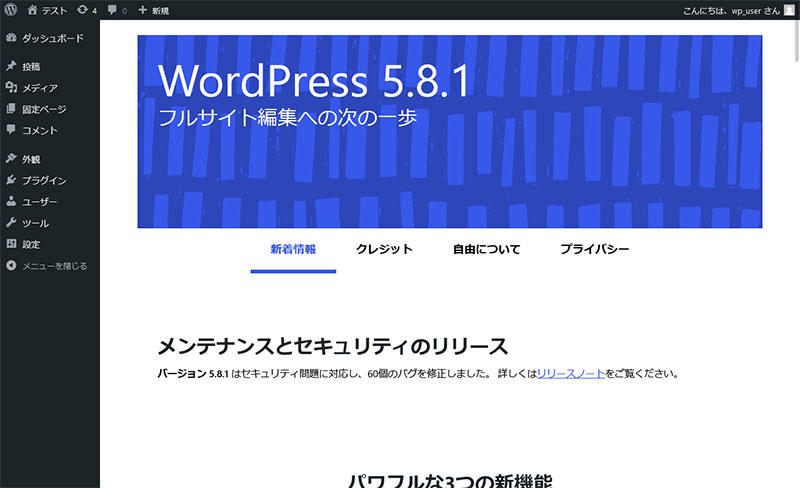This screenshot has height=488, width=800.
Task: Click the メディア media icon
Action: point(11,87)
